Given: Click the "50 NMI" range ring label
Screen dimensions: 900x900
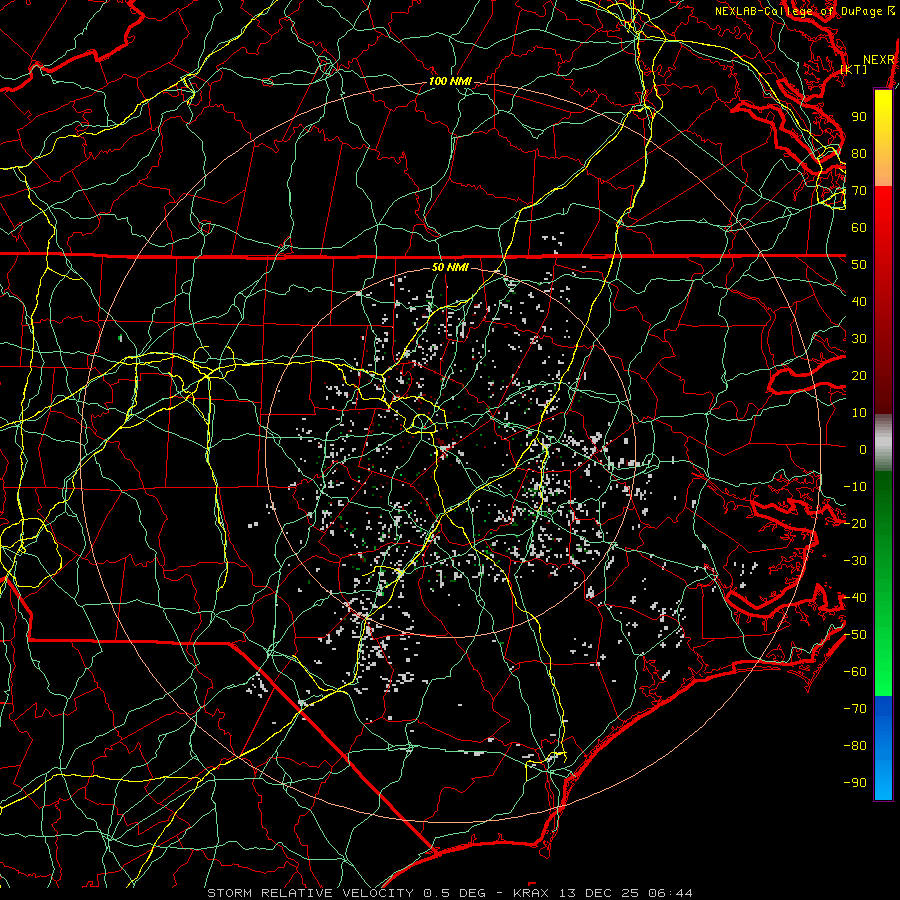Looking at the screenshot, I should pos(450,267).
